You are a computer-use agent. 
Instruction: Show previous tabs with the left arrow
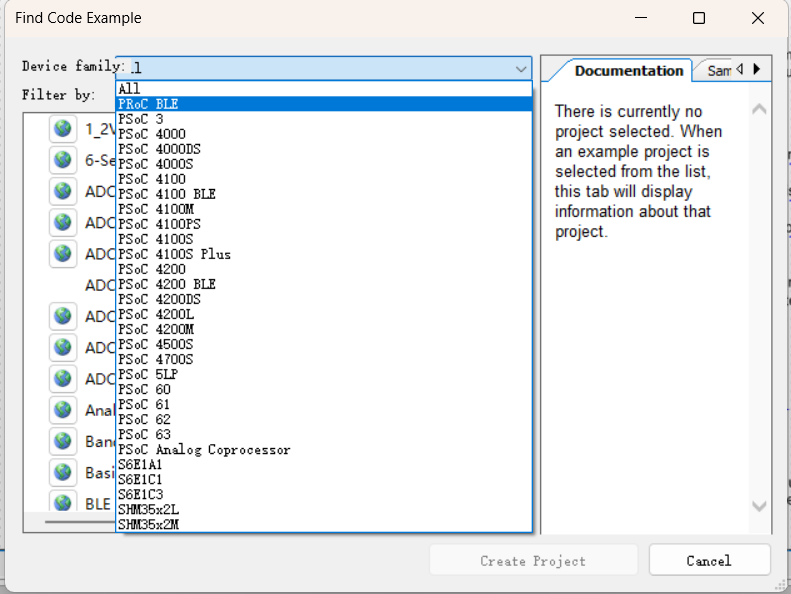pos(740,69)
